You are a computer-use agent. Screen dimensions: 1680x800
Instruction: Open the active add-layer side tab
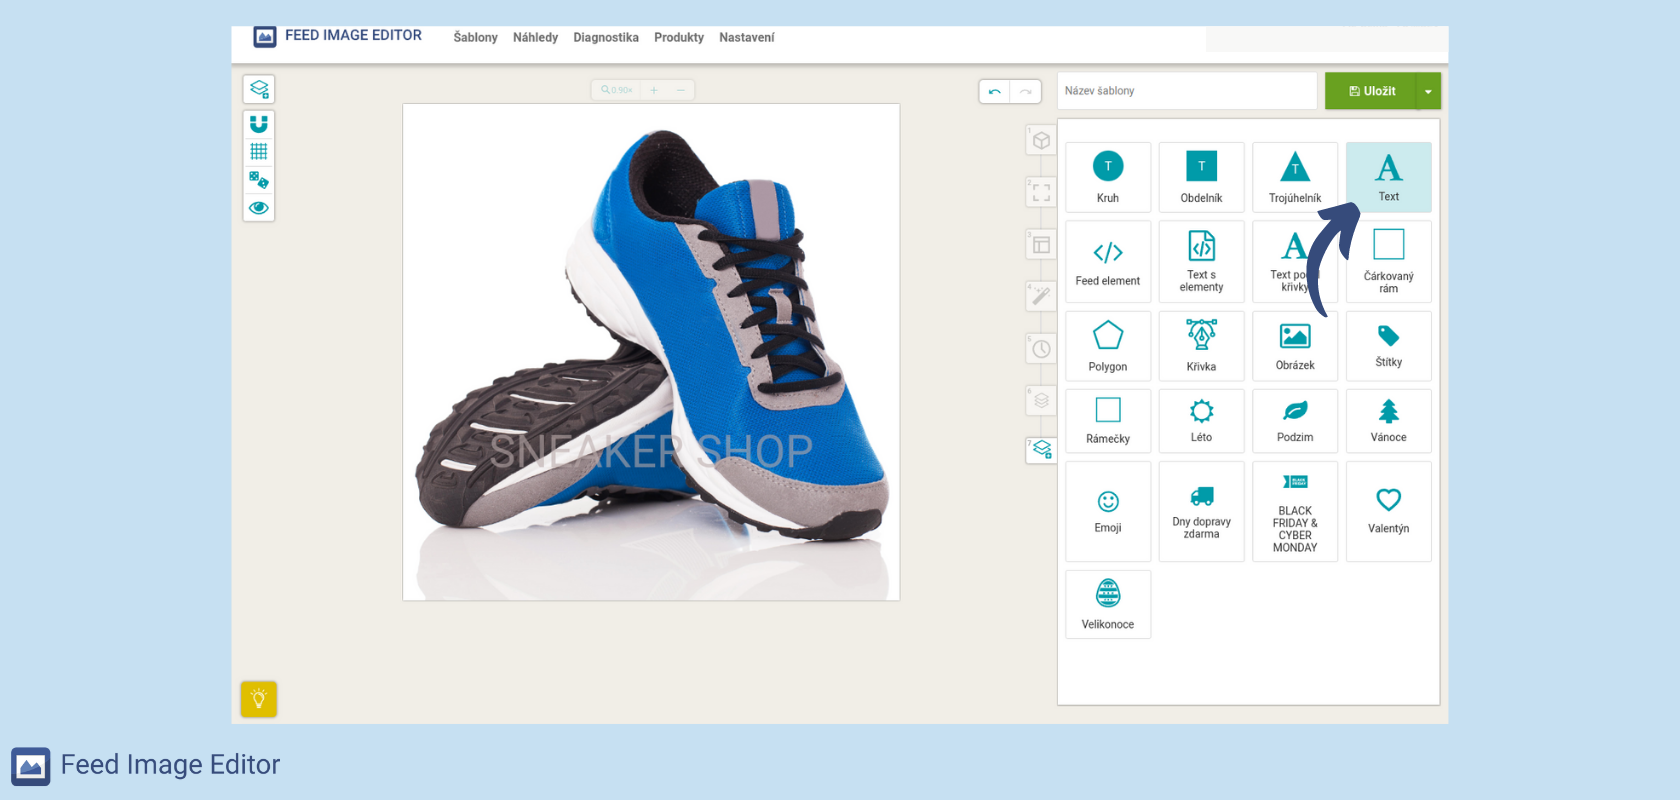(x=1042, y=450)
